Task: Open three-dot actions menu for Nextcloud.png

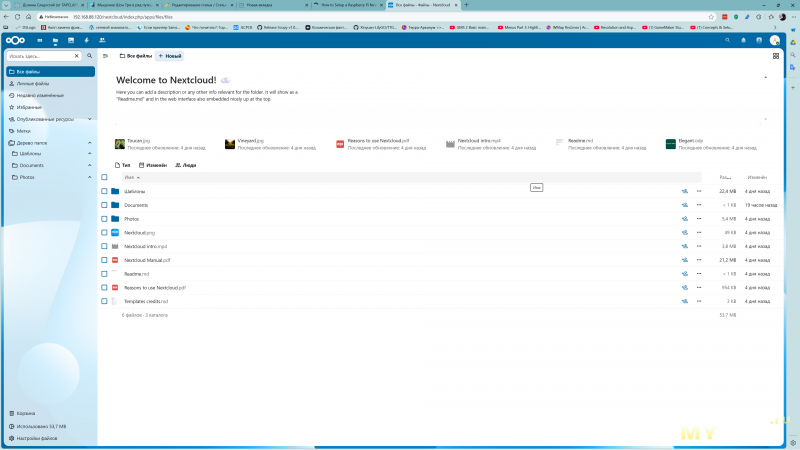Action: tap(699, 232)
